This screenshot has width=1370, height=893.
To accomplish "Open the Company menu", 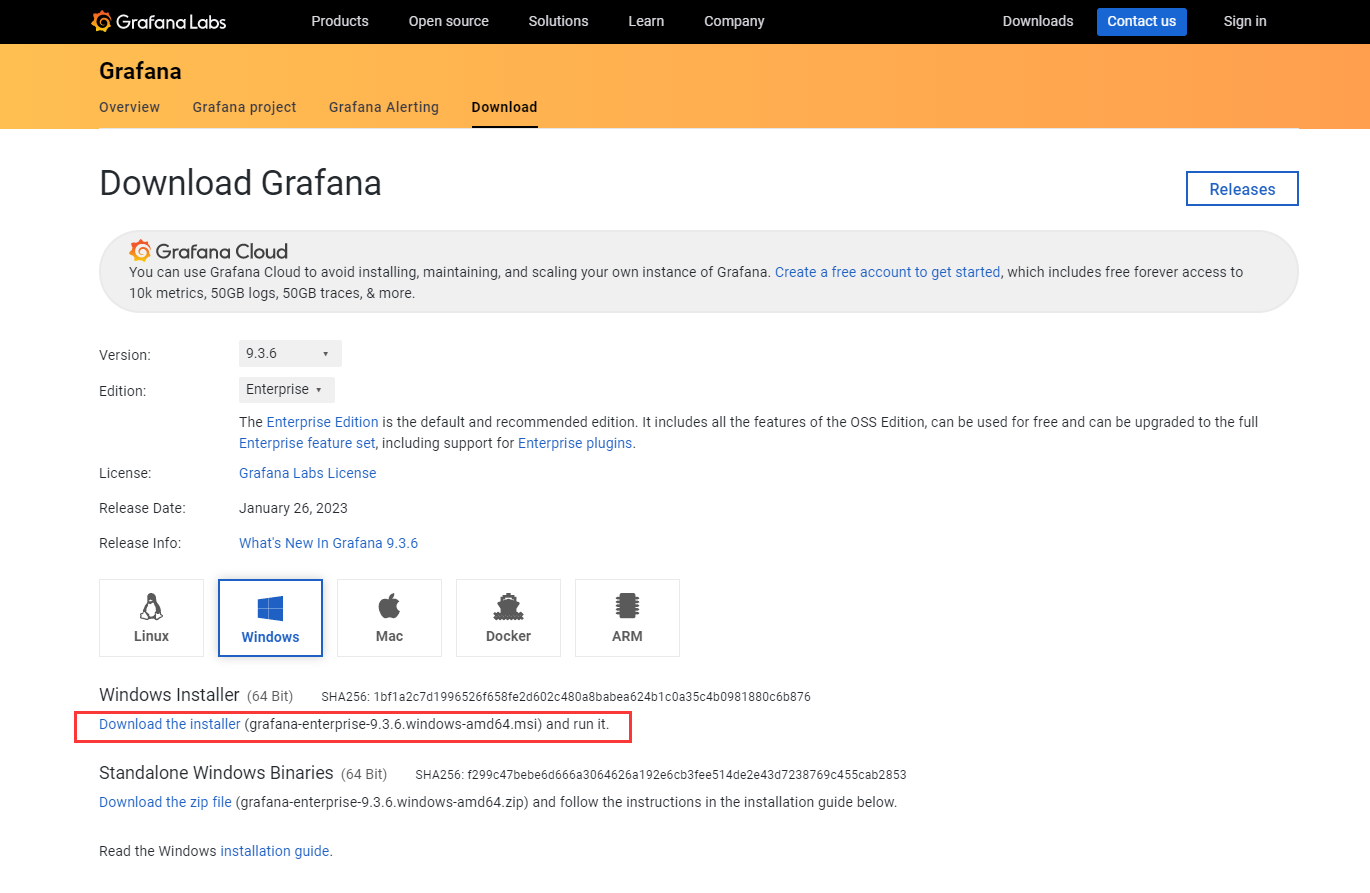I will (734, 21).
